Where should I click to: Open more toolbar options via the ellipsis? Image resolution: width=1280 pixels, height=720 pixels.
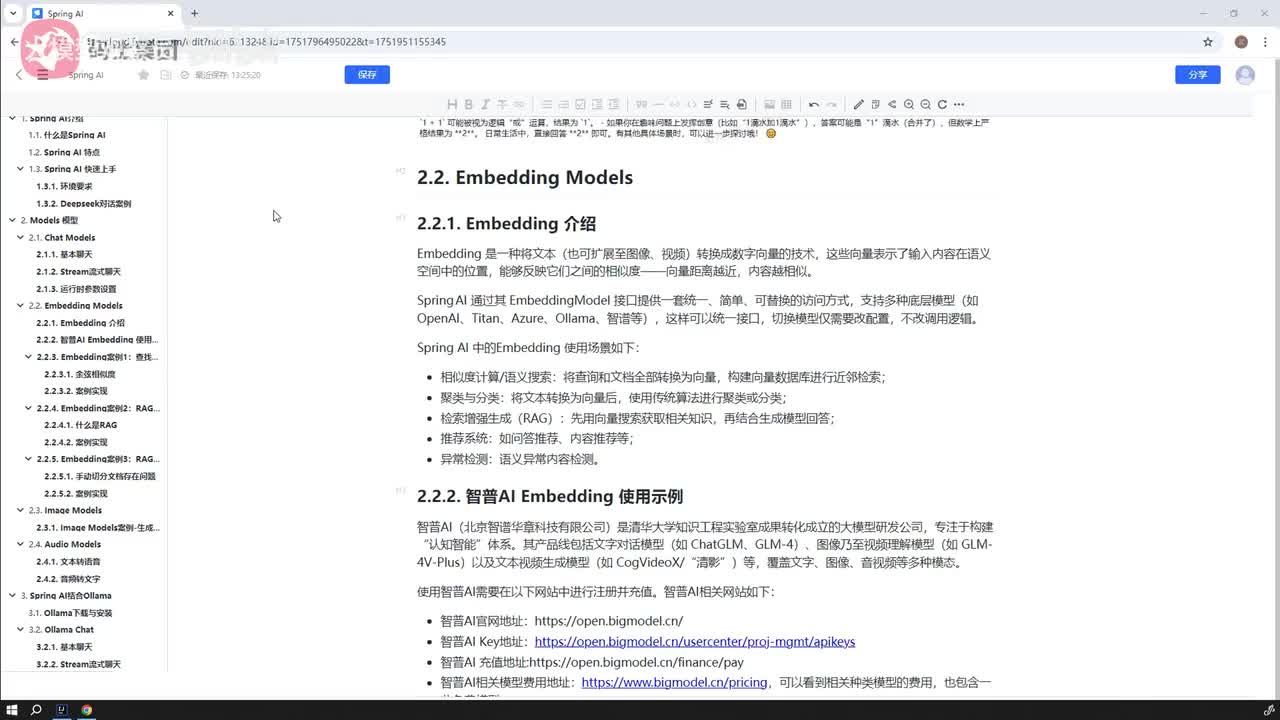click(x=959, y=104)
